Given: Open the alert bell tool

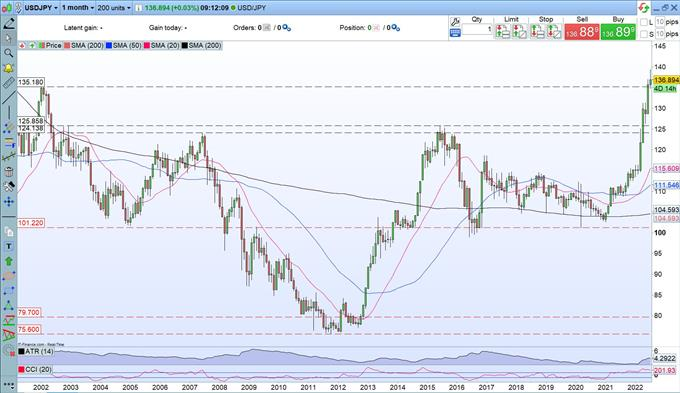Looking at the screenshot, I should (x=8, y=68).
